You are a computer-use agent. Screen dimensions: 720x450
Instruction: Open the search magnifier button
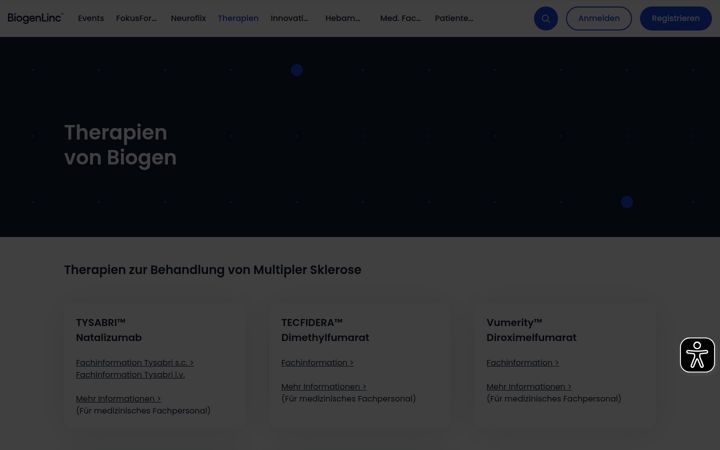click(x=546, y=18)
